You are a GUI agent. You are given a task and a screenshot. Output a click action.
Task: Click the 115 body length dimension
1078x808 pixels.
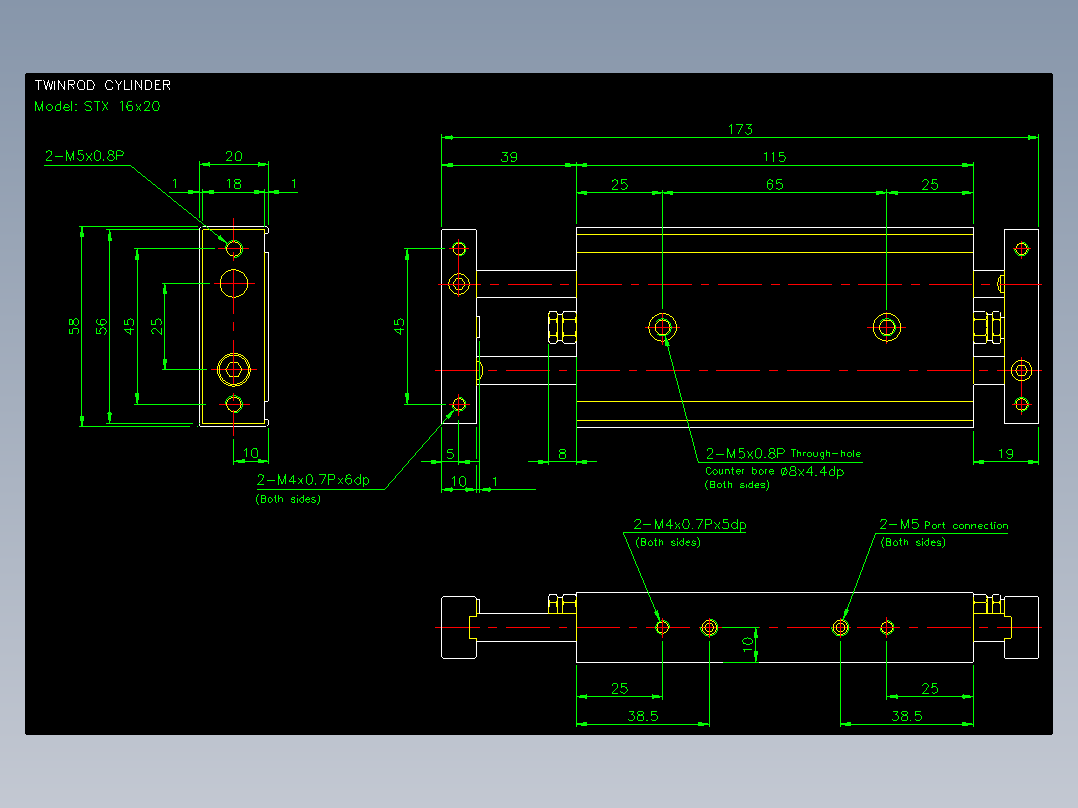[774, 157]
